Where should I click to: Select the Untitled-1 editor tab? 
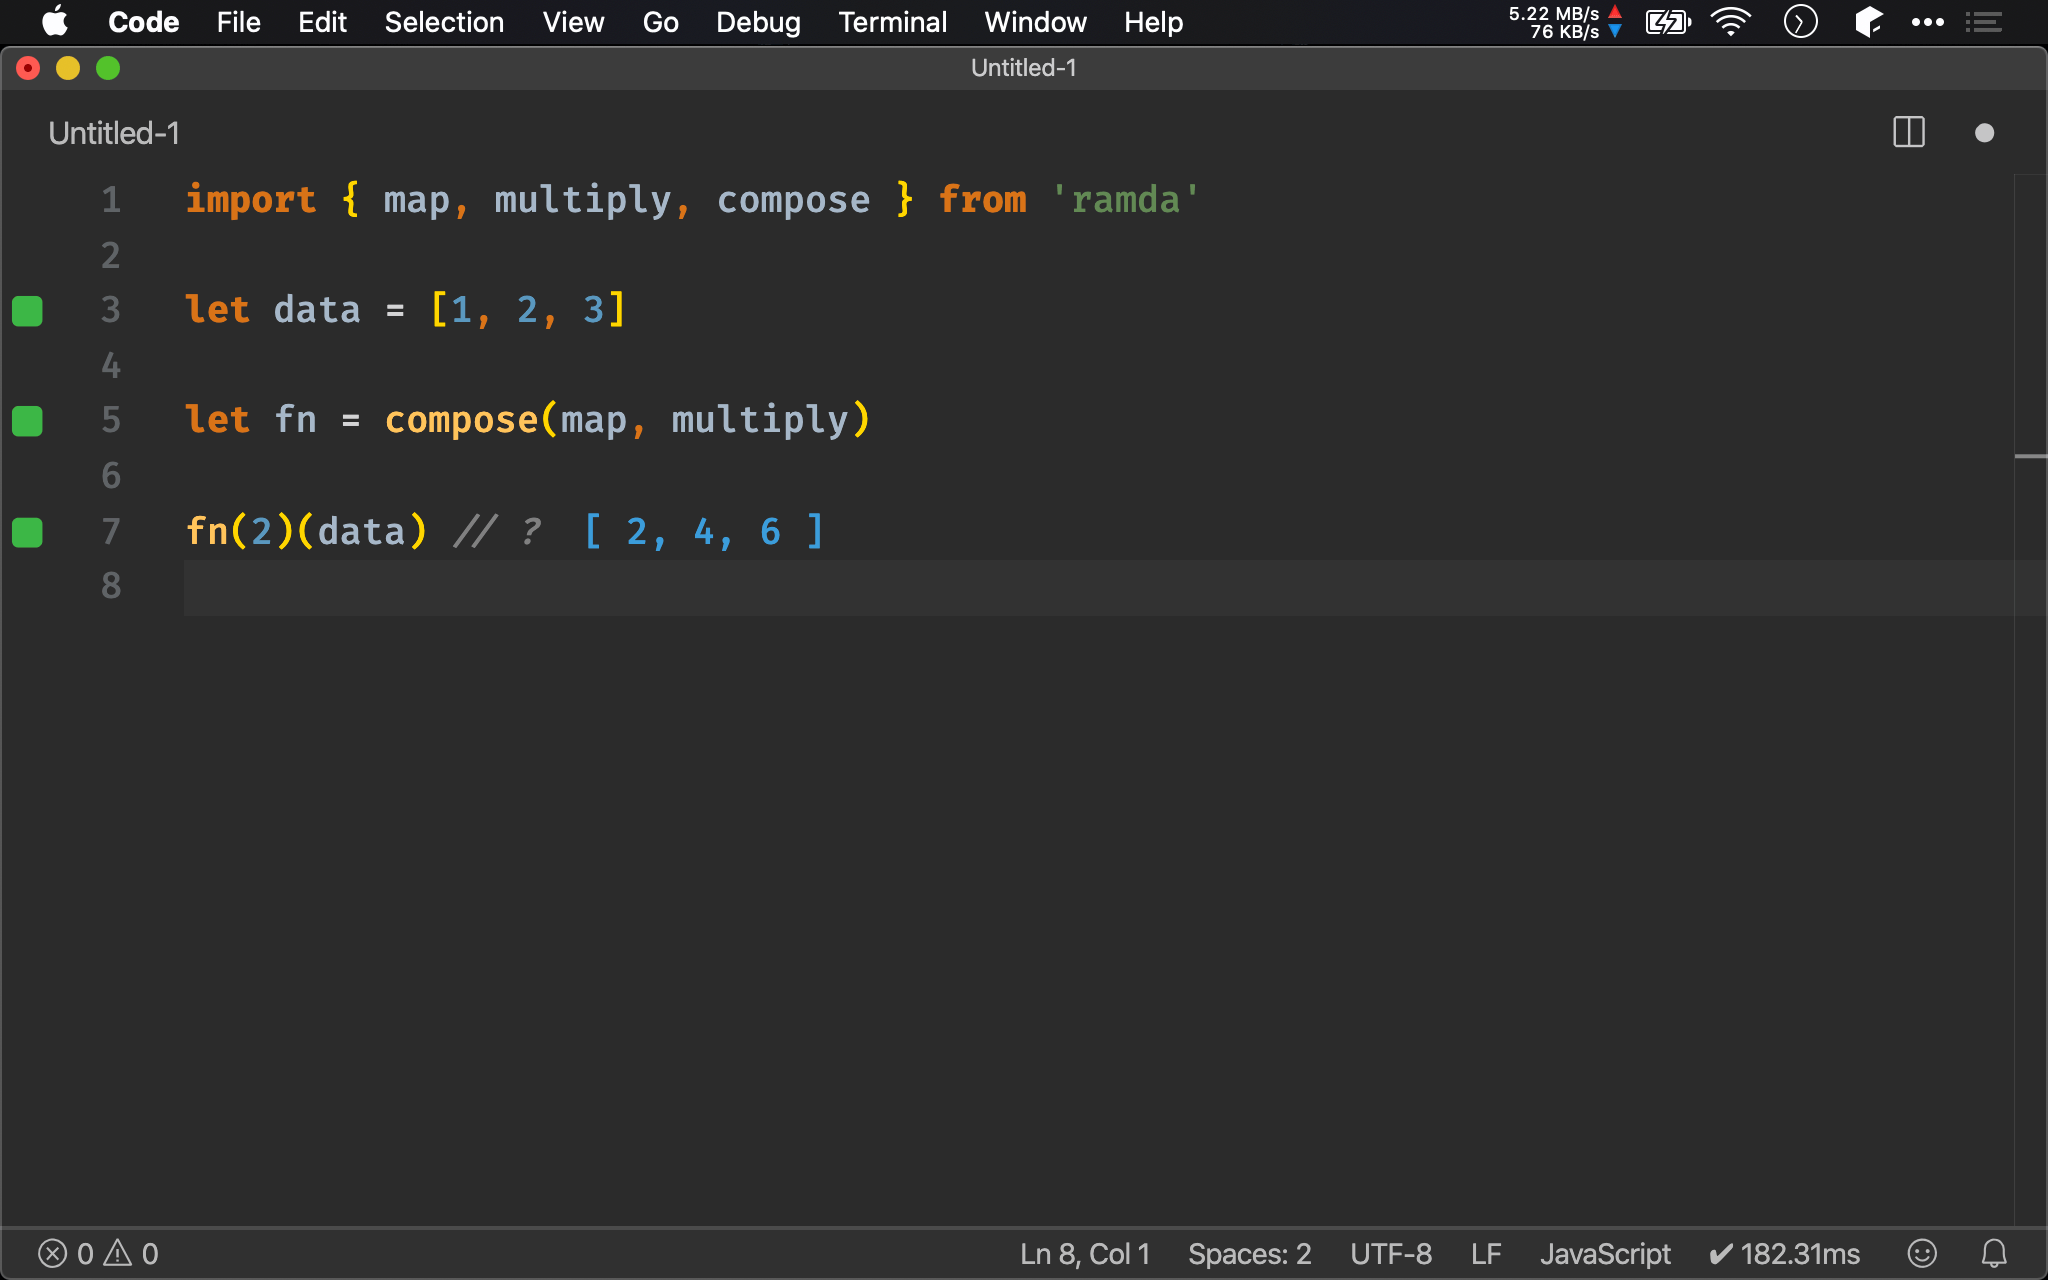click(114, 133)
